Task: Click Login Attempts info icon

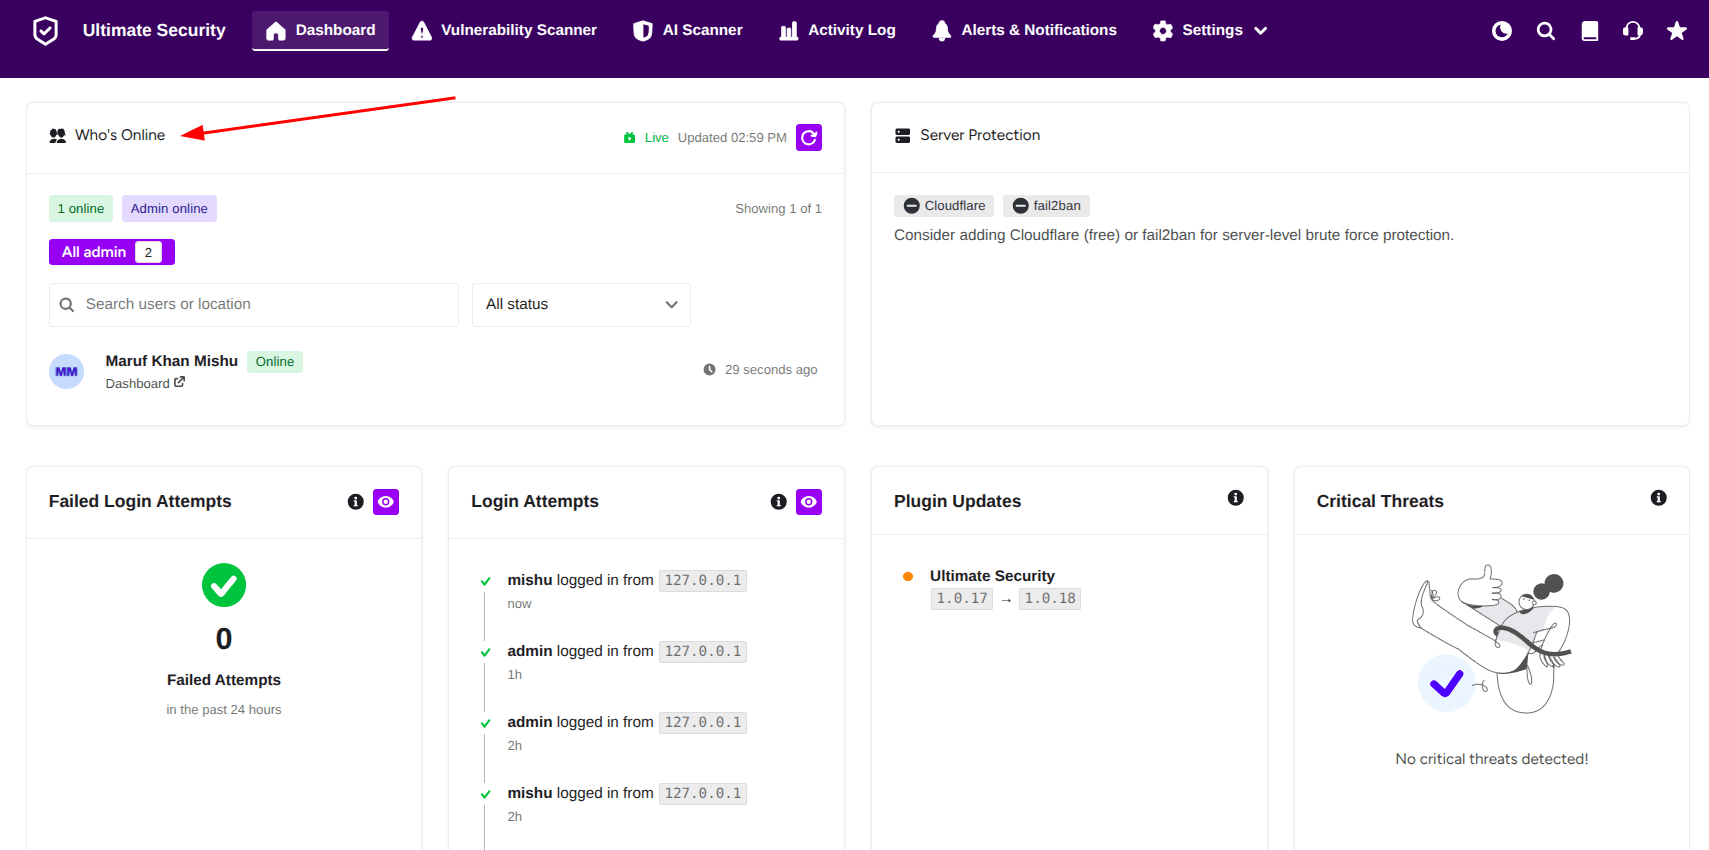Action: point(778,502)
